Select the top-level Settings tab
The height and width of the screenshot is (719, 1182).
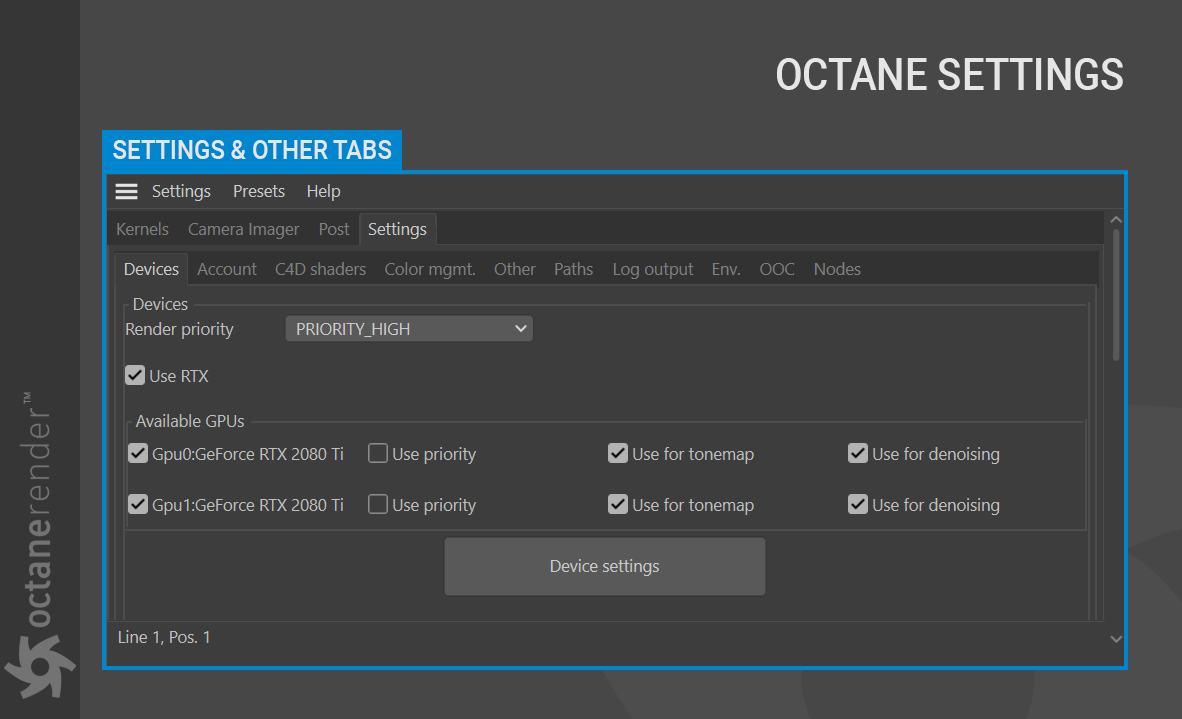[397, 229]
